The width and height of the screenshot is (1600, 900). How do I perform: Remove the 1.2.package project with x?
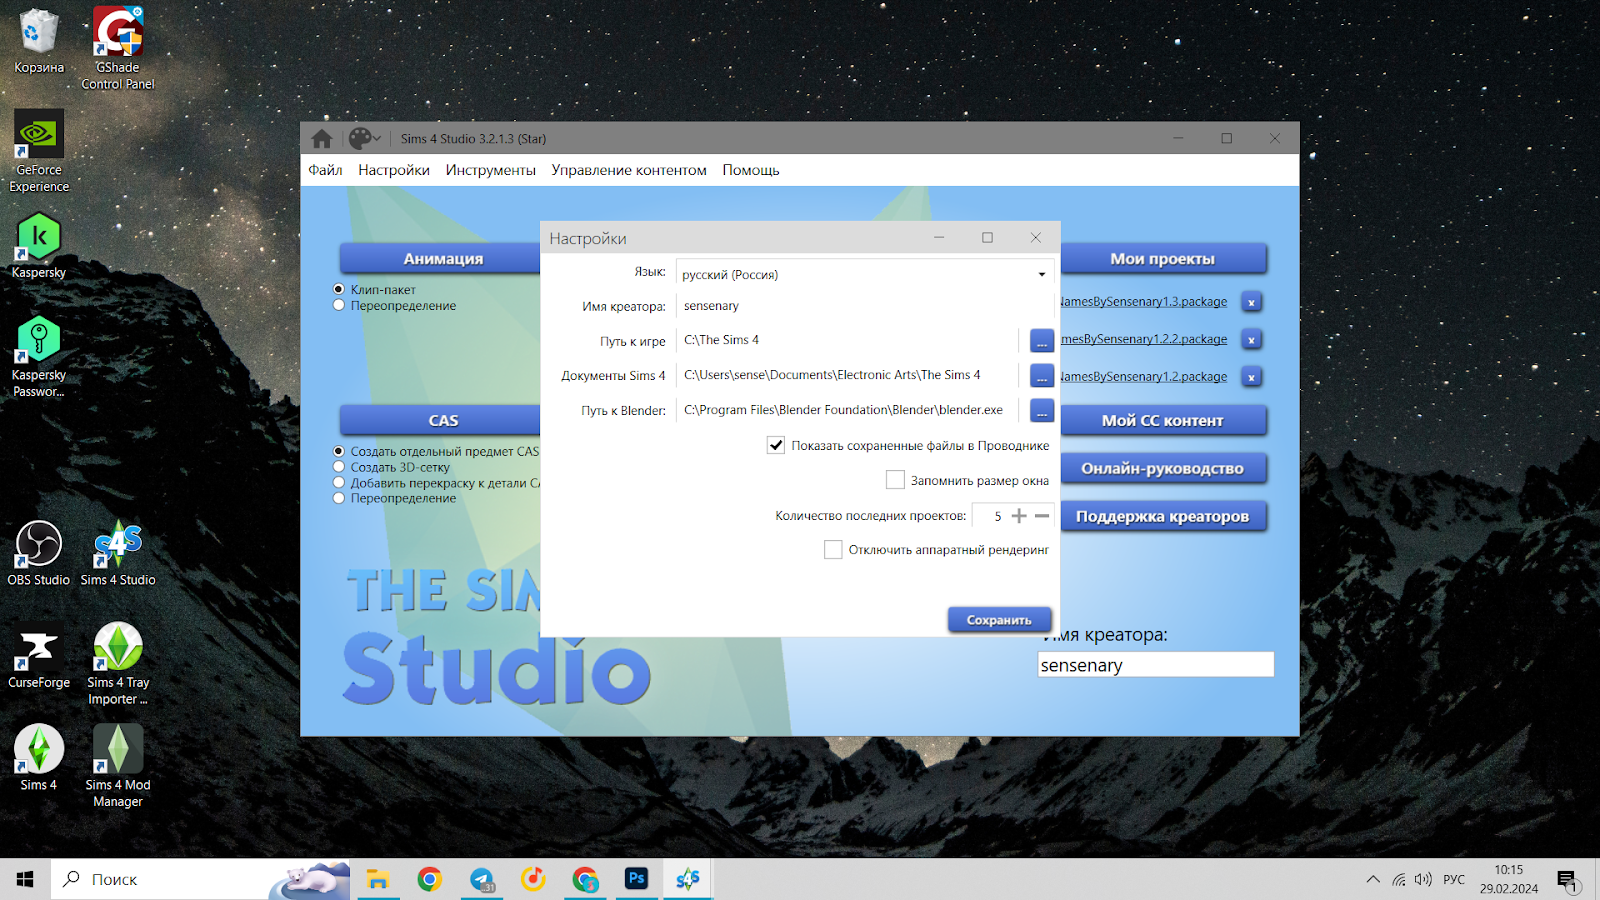coord(1251,377)
